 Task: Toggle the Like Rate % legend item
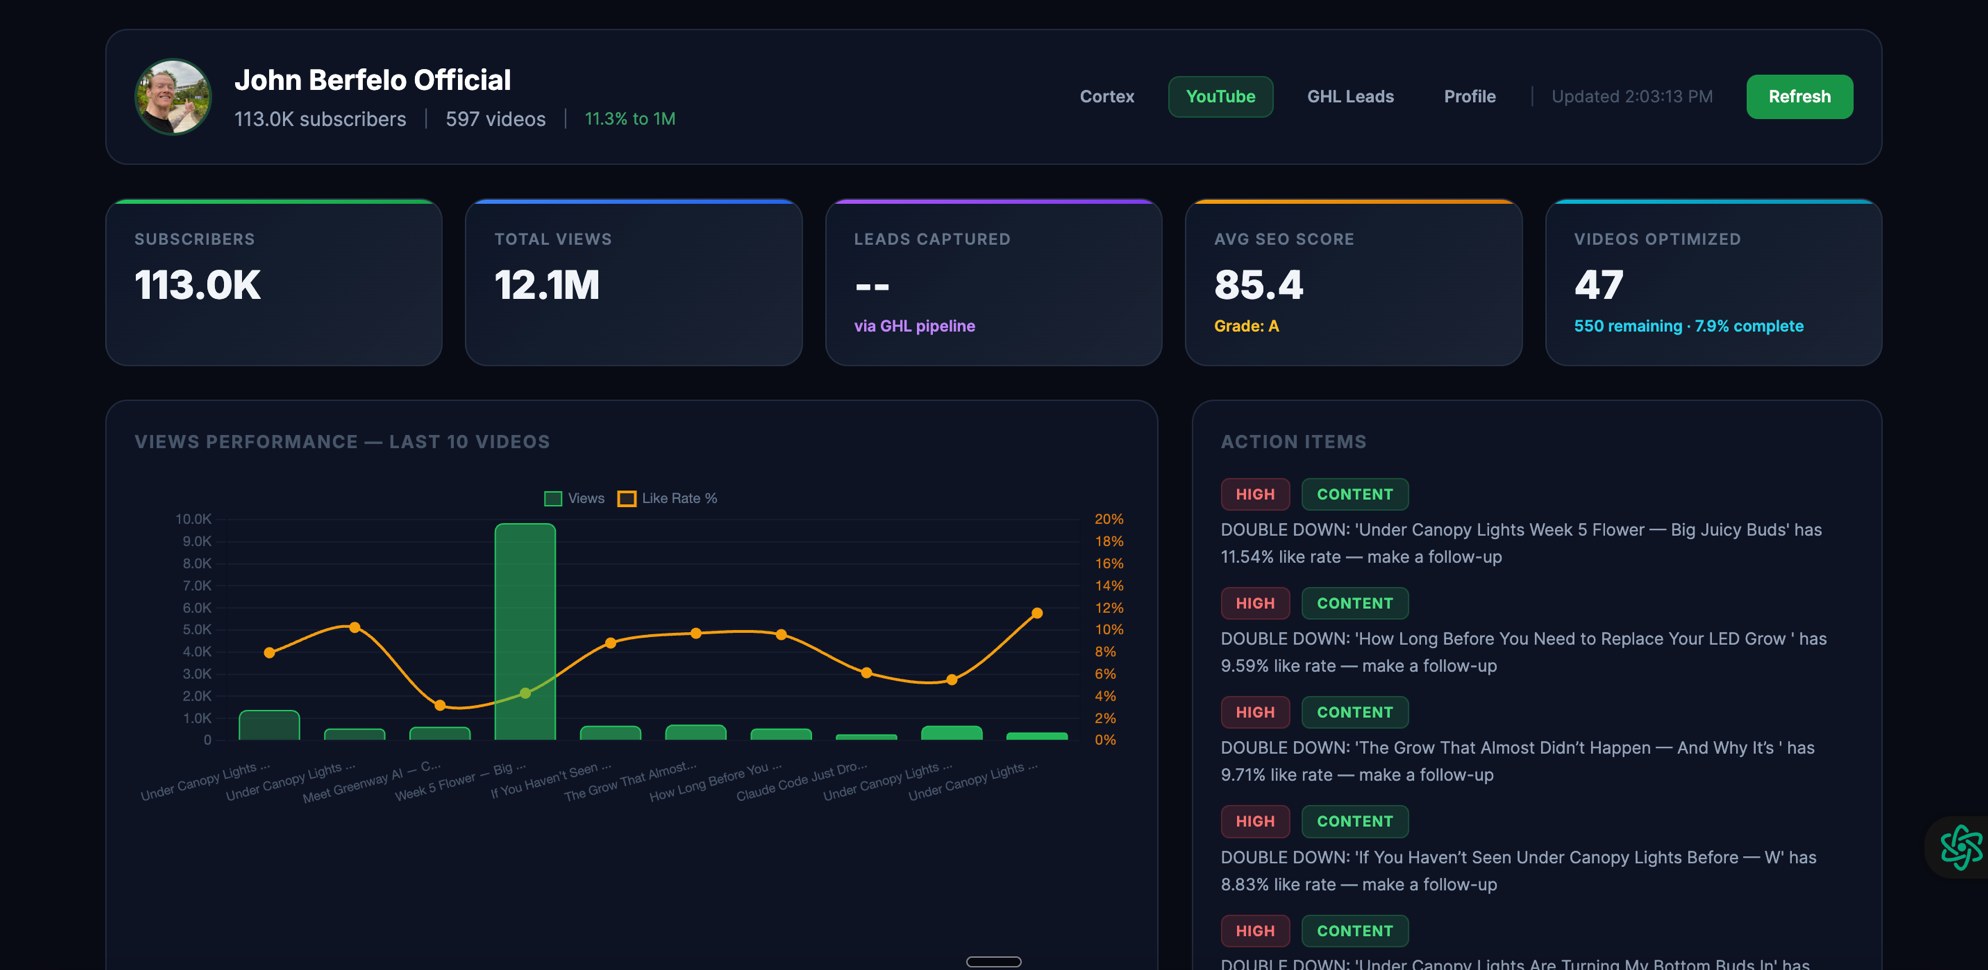click(667, 498)
